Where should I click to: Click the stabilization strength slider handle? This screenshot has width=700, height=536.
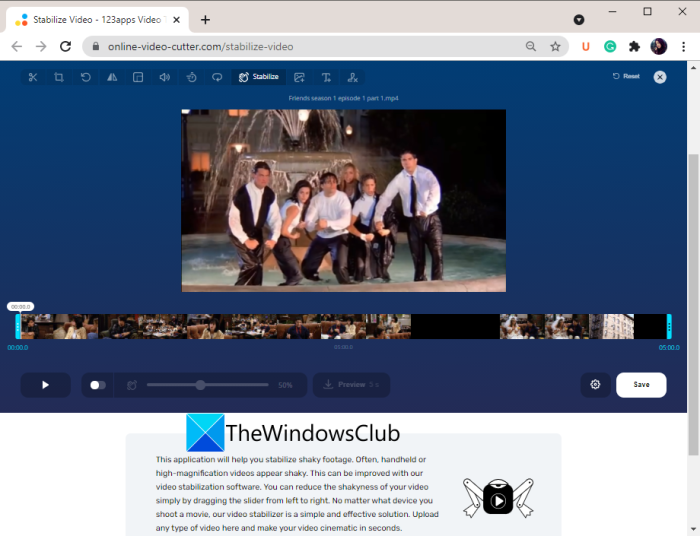(200, 385)
